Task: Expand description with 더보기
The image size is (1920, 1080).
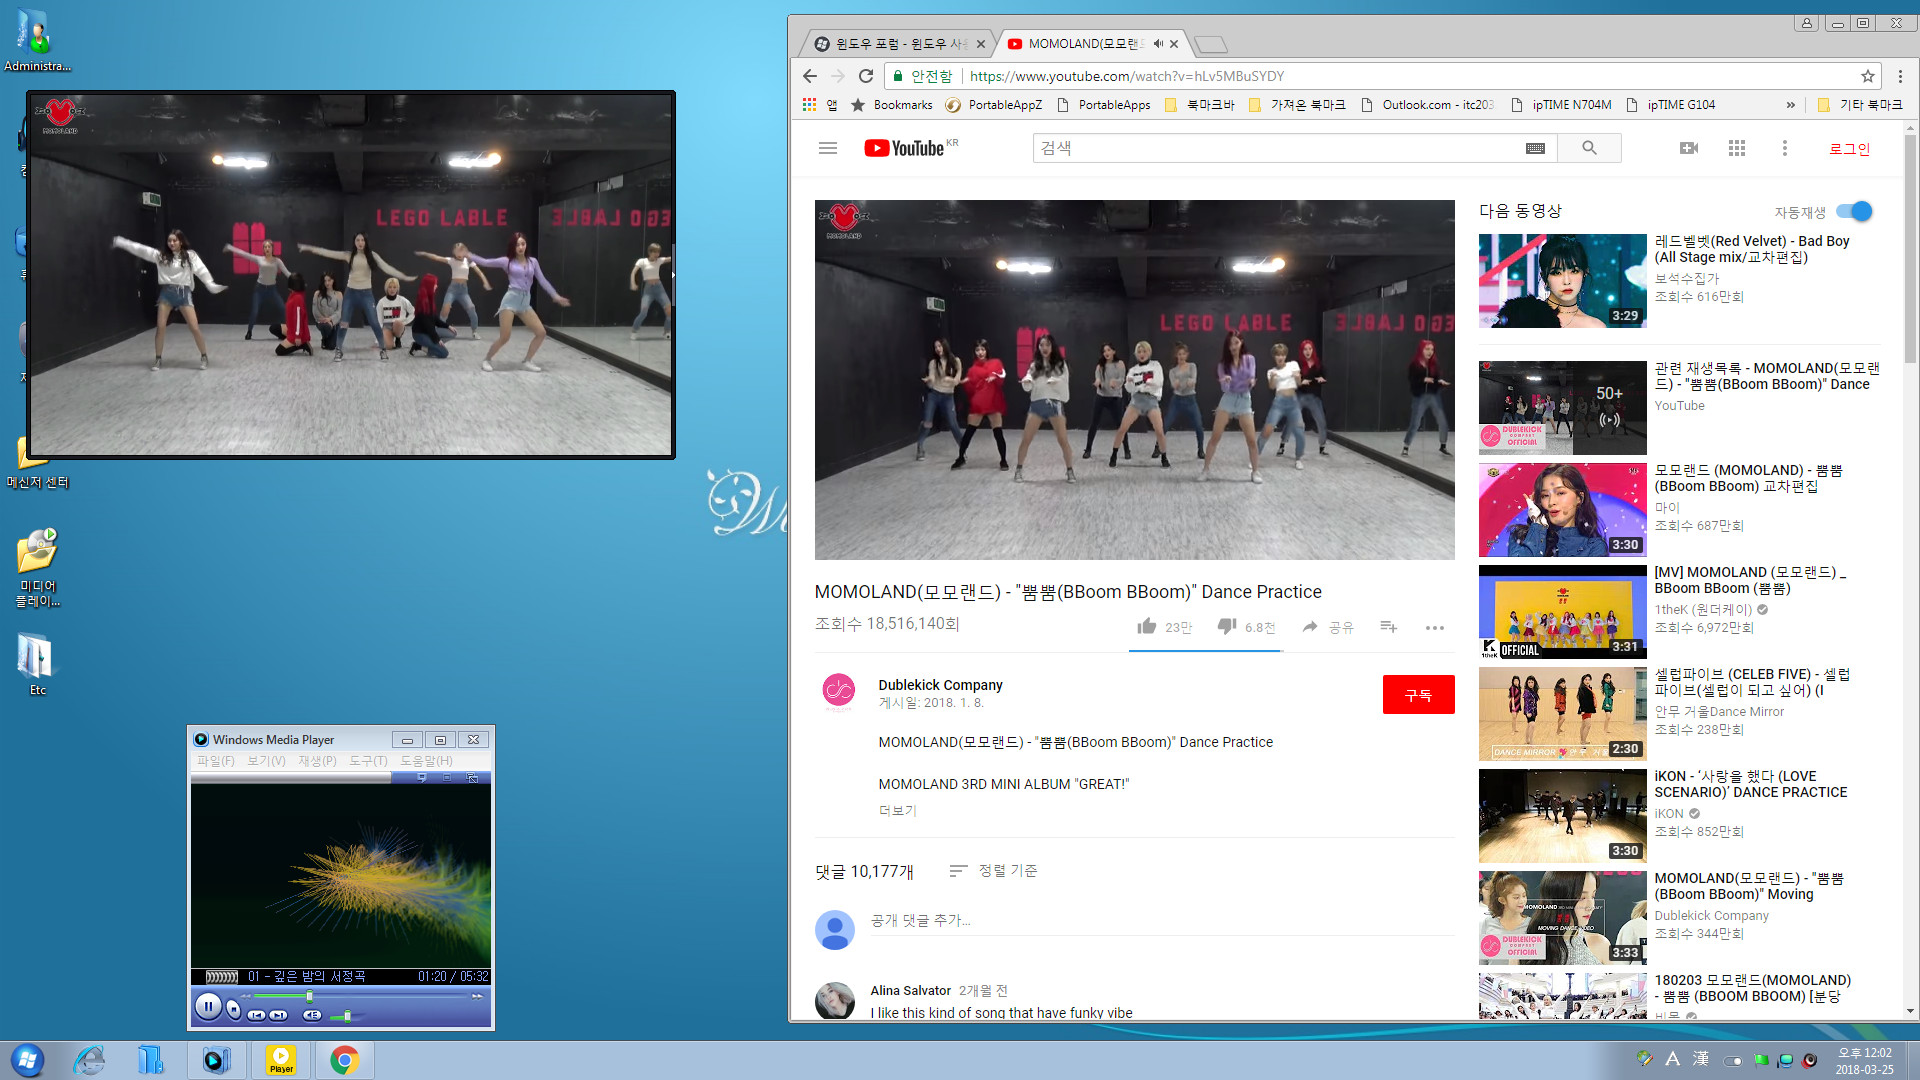Action: [x=897, y=810]
